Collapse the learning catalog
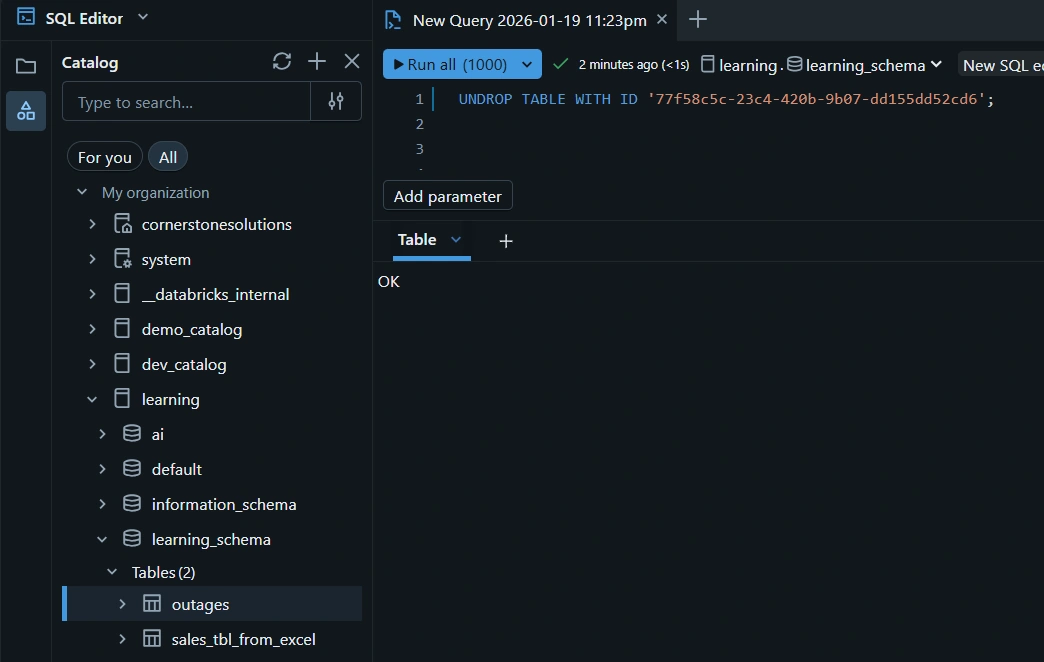1044x662 pixels. tap(93, 400)
